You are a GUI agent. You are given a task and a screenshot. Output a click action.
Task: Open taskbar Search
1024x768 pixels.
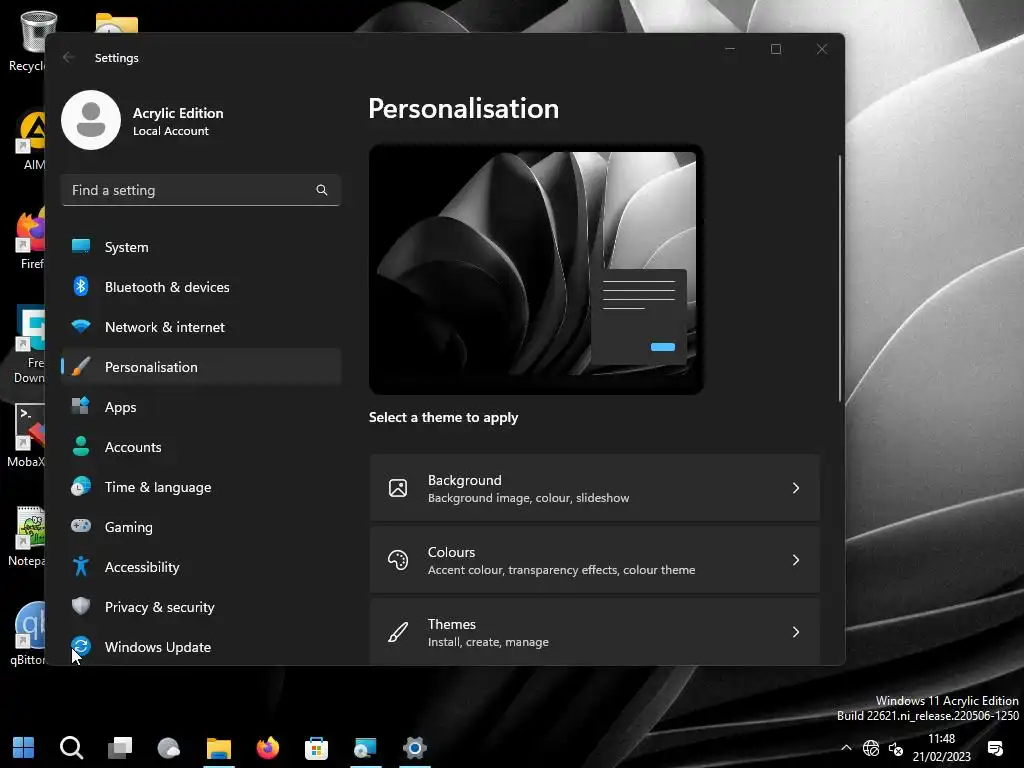pyautogui.click(x=71, y=747)
